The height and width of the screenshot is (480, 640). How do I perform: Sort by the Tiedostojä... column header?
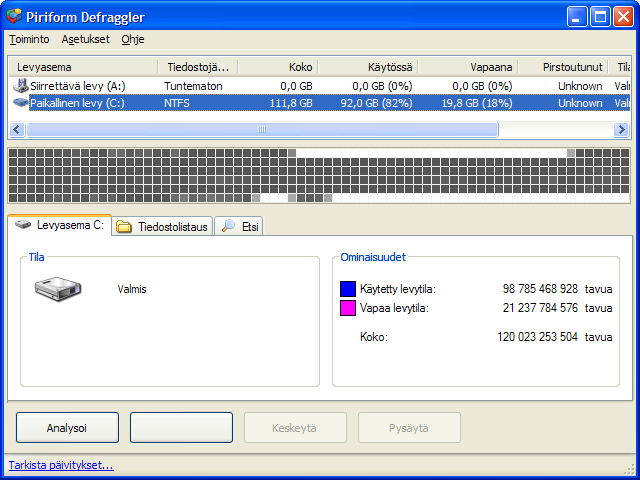198,67
